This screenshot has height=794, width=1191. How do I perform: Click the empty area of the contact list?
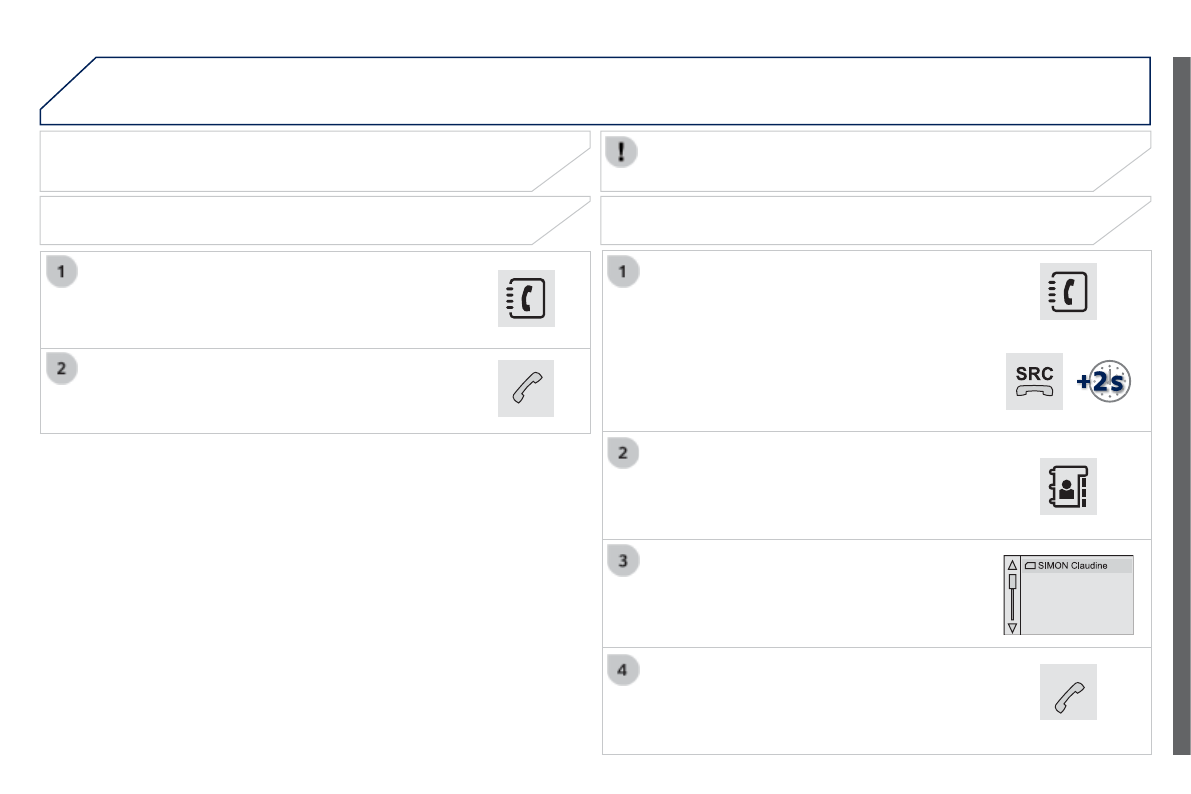point(1078,604)
